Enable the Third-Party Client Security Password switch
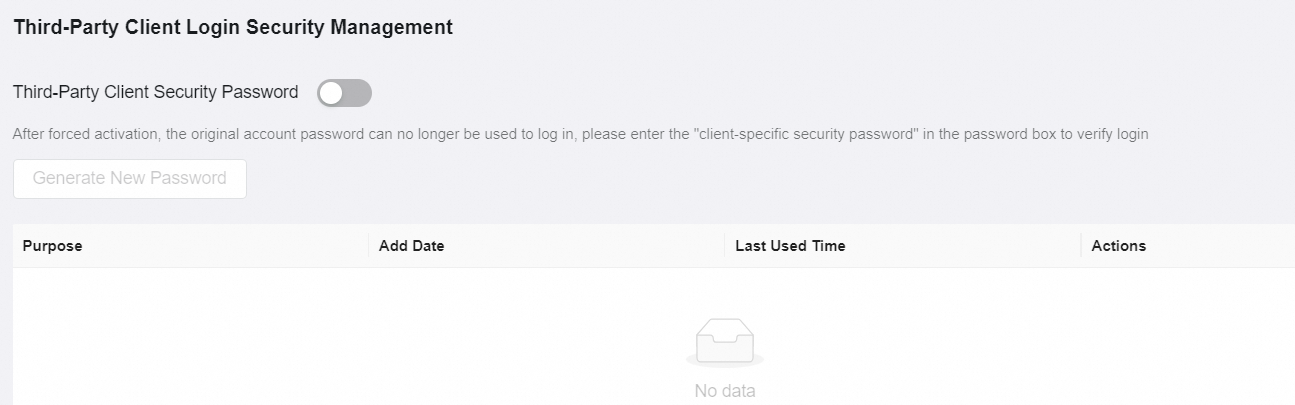The height and width of the screenshot is (405, 1295). click(x=344, y=93)
